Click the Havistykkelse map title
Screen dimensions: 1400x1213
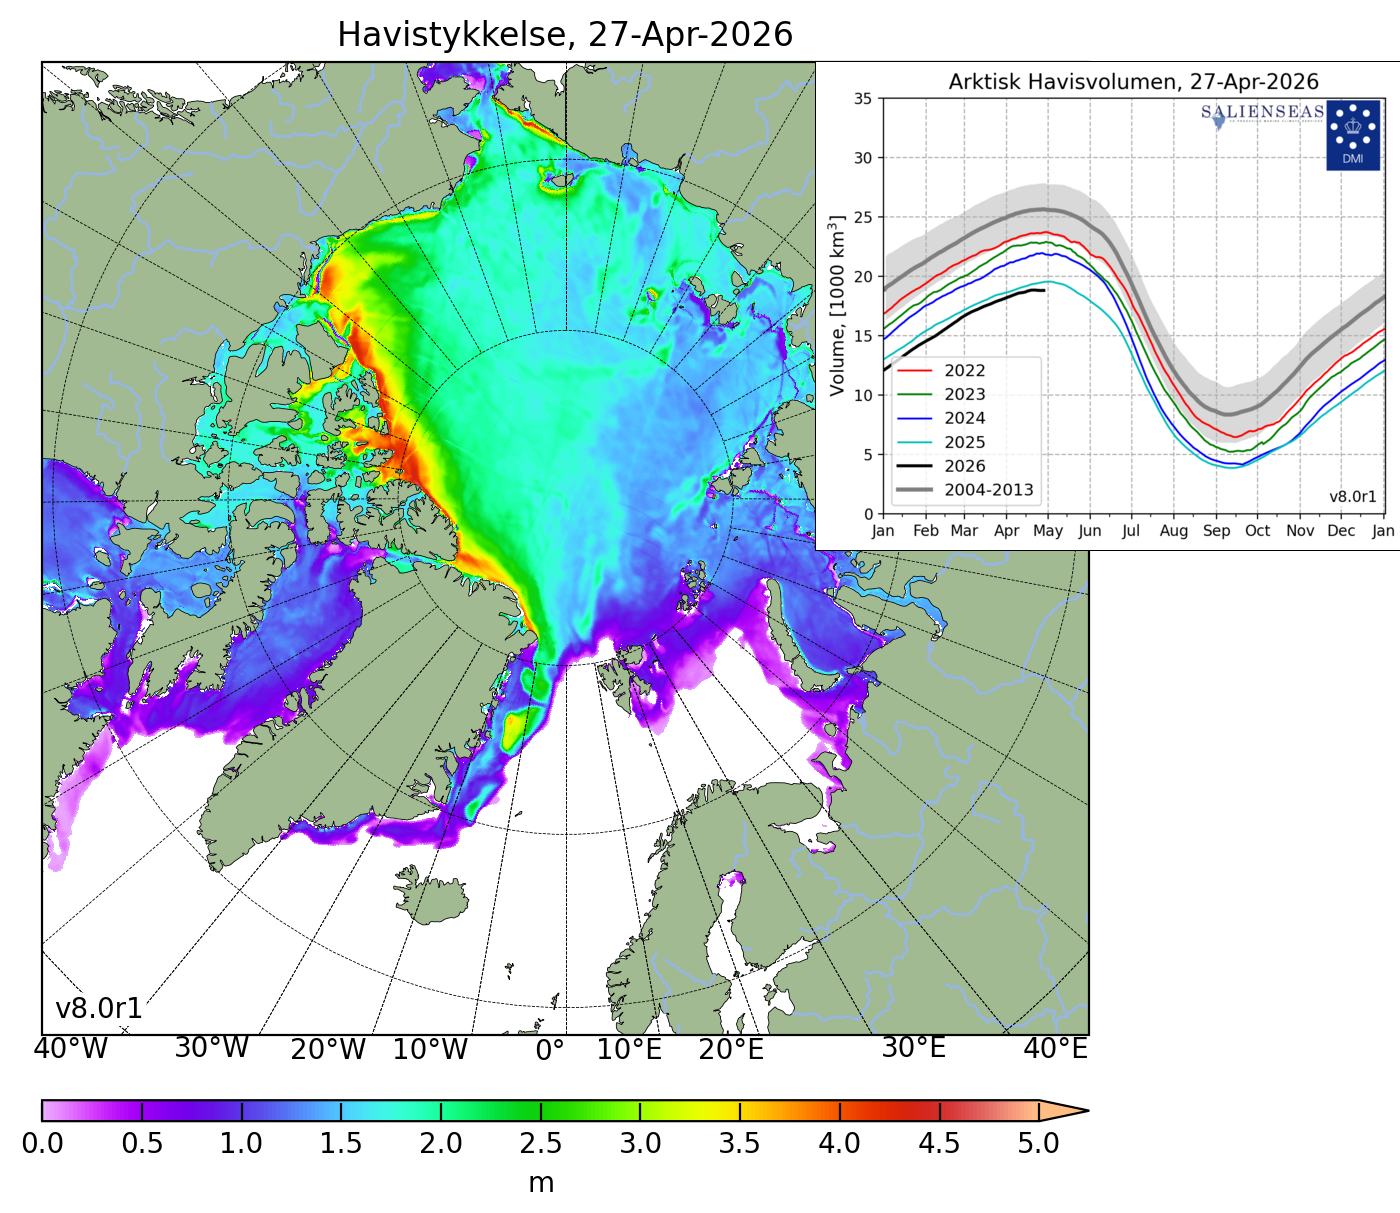coord(565,35)
